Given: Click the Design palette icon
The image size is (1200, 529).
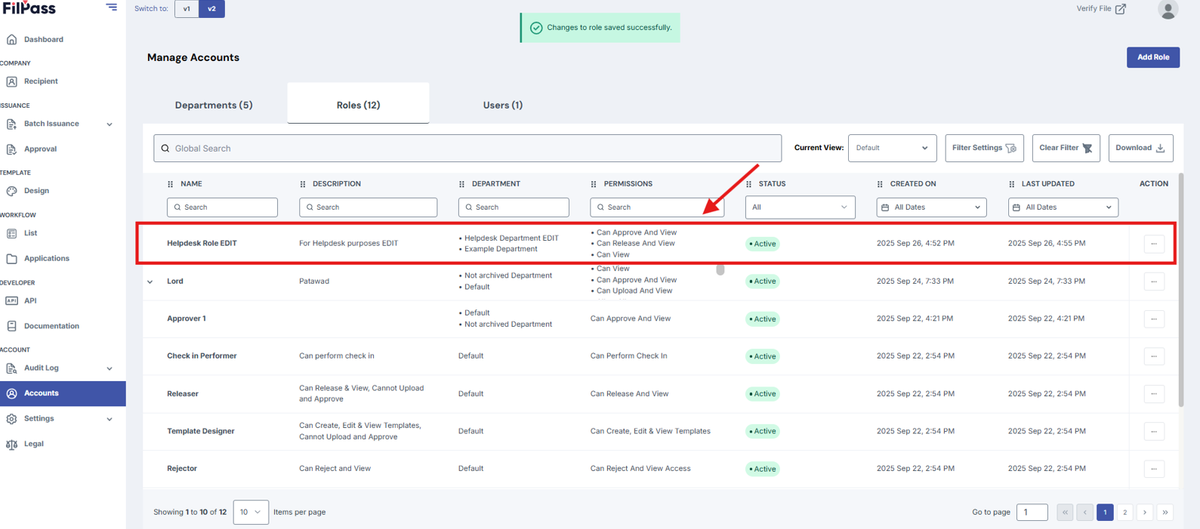Looking at the screenshot, I should pos(12,190).
